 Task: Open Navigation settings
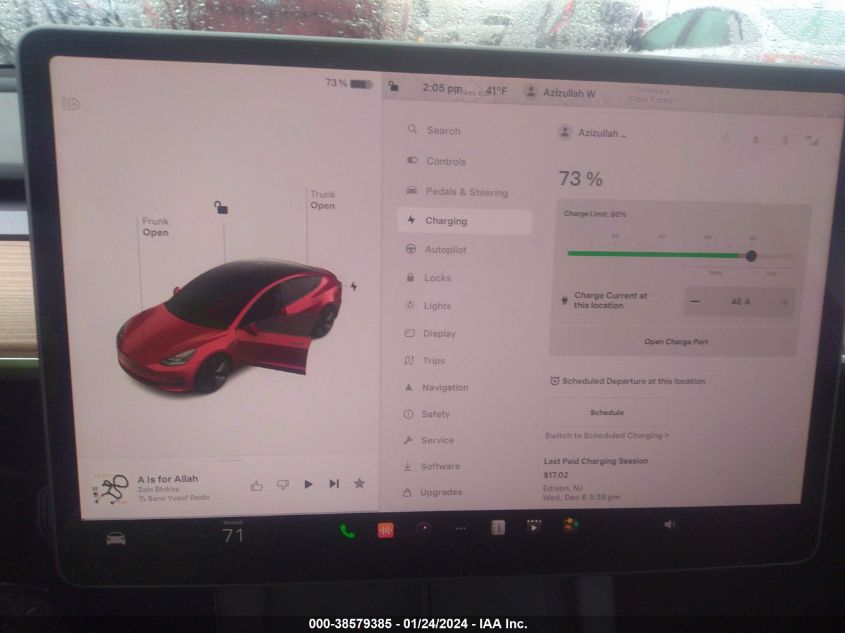click(x=436, y=387)
